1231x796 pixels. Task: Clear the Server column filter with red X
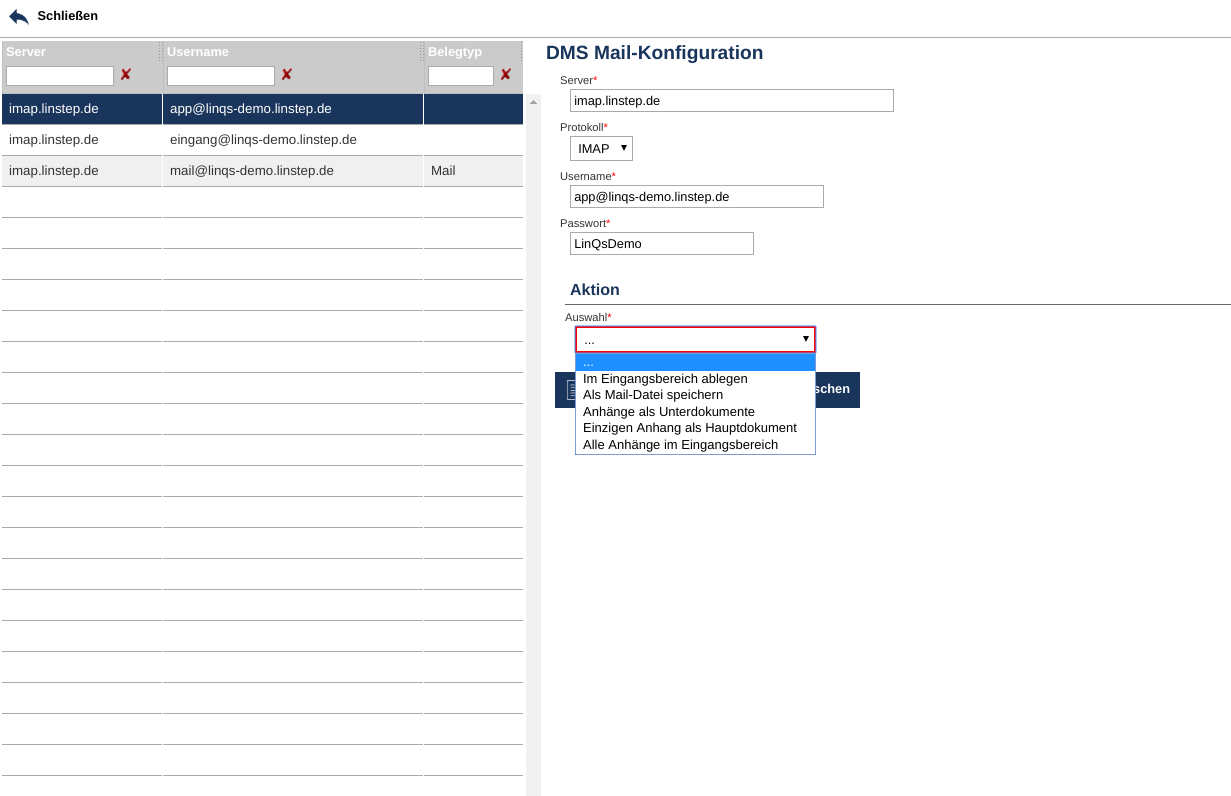pyautogui.click(x=125, y=75)
